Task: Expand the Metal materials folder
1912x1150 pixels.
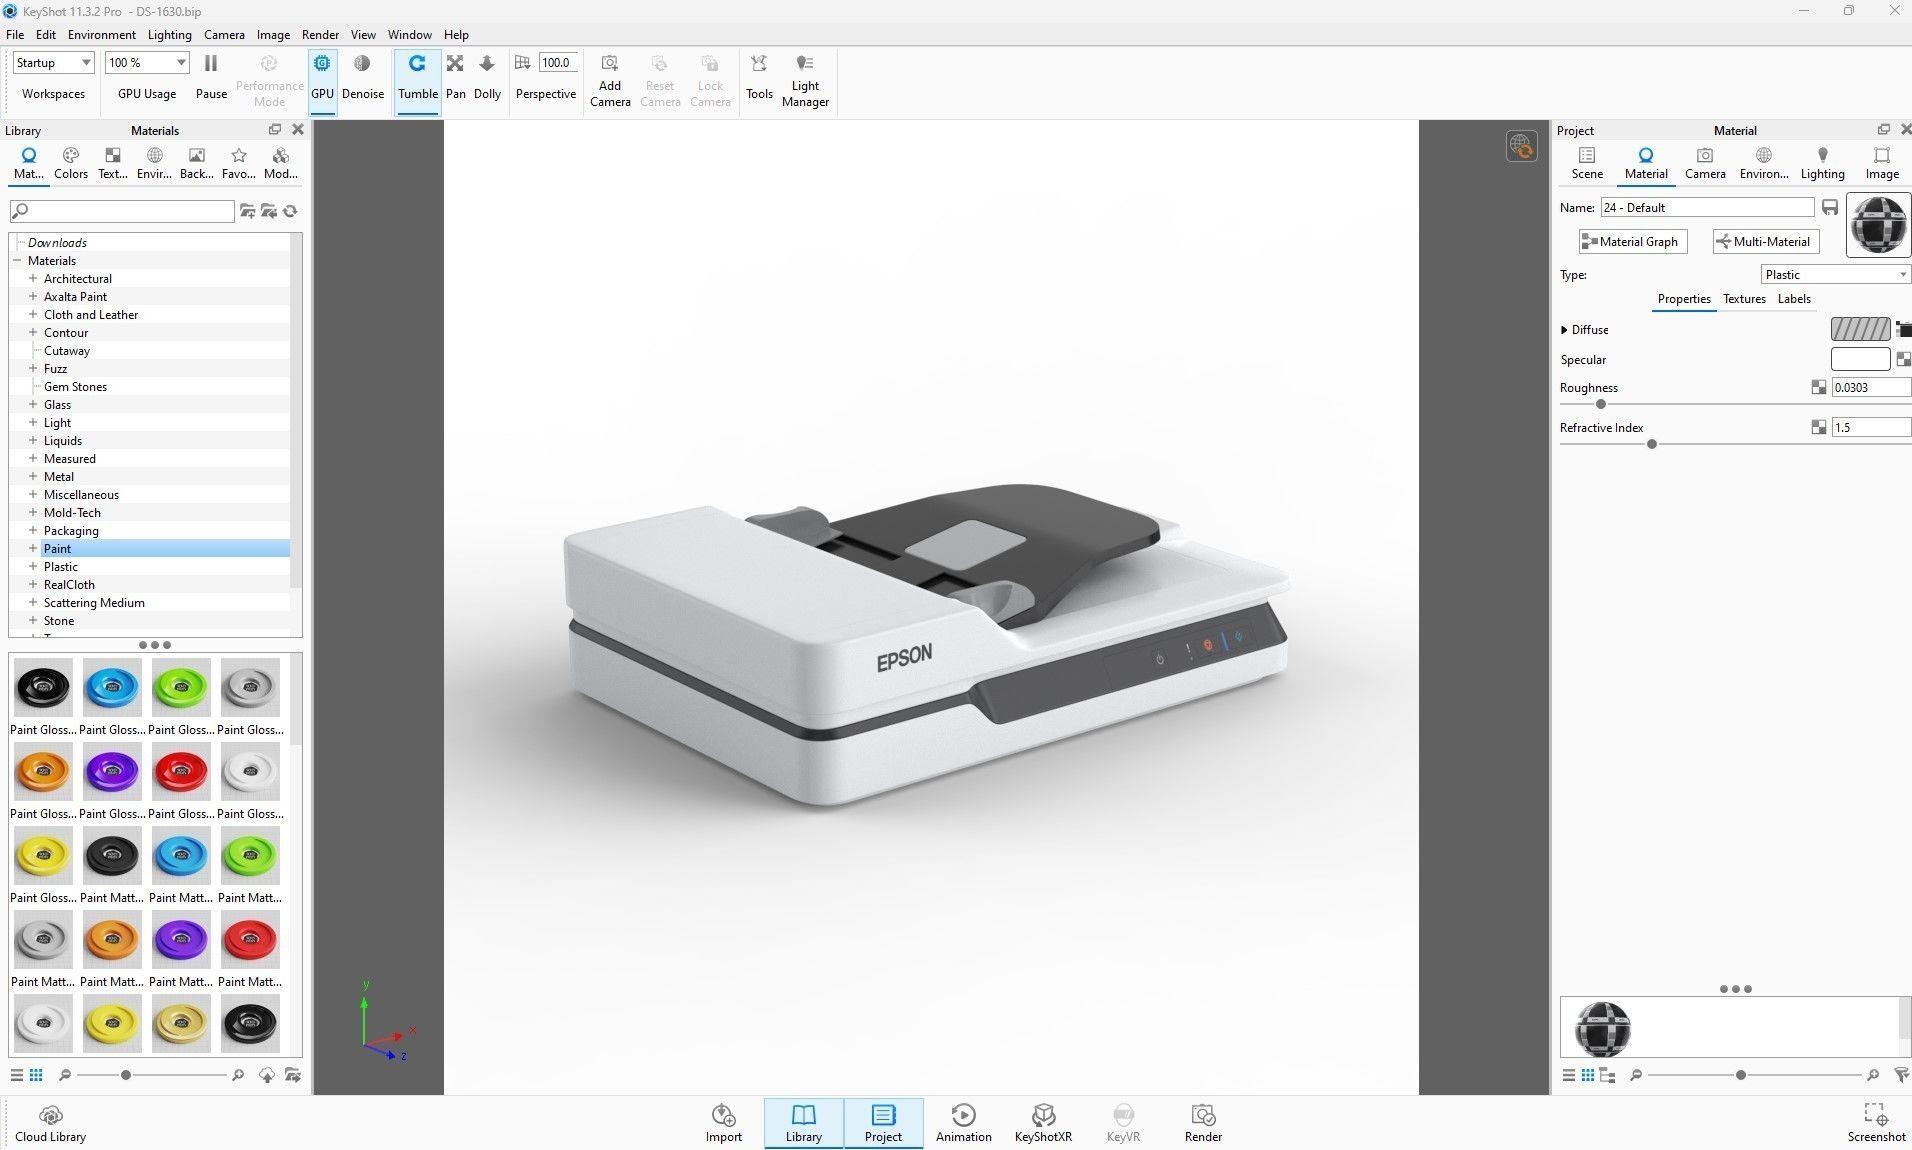Action: pyautogui.click(x=33, y=476)
